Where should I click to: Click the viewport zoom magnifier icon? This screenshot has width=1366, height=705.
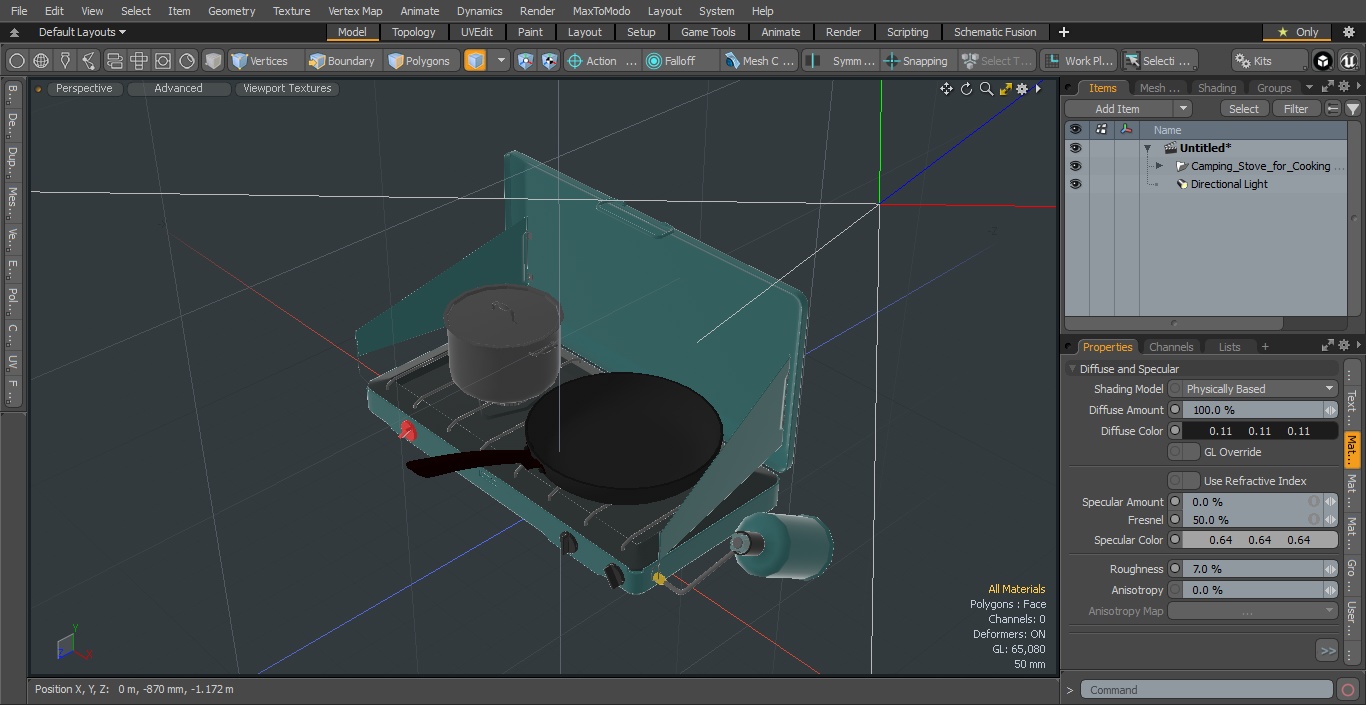point(986,89)
